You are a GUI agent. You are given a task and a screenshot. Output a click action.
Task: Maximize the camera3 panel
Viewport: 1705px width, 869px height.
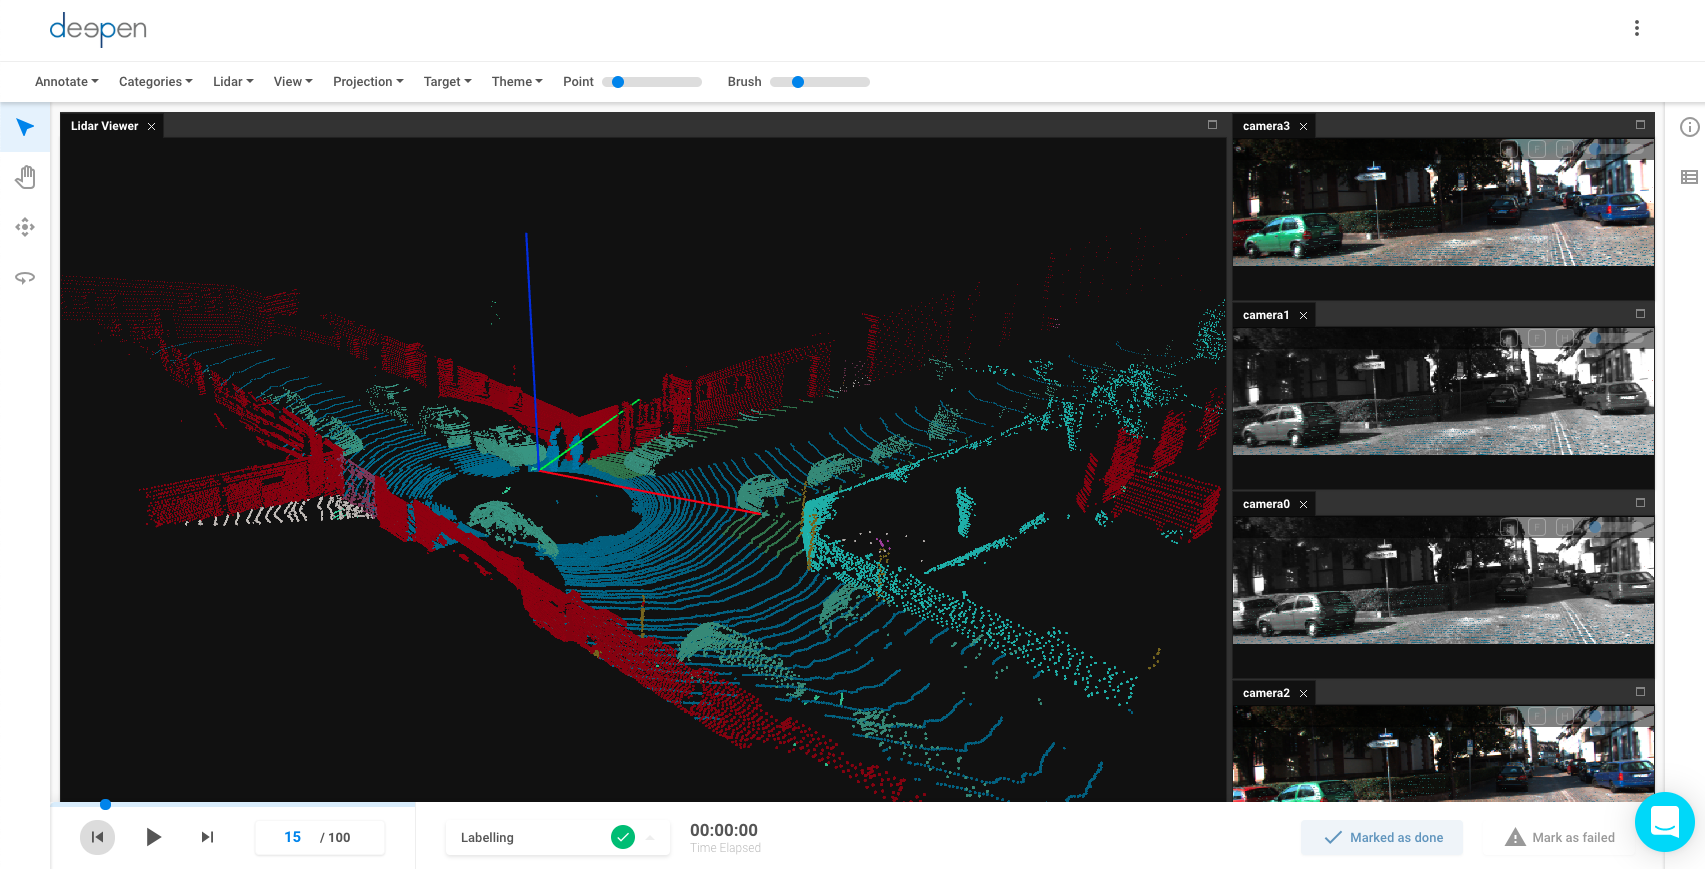click(x=1640, y=125)
